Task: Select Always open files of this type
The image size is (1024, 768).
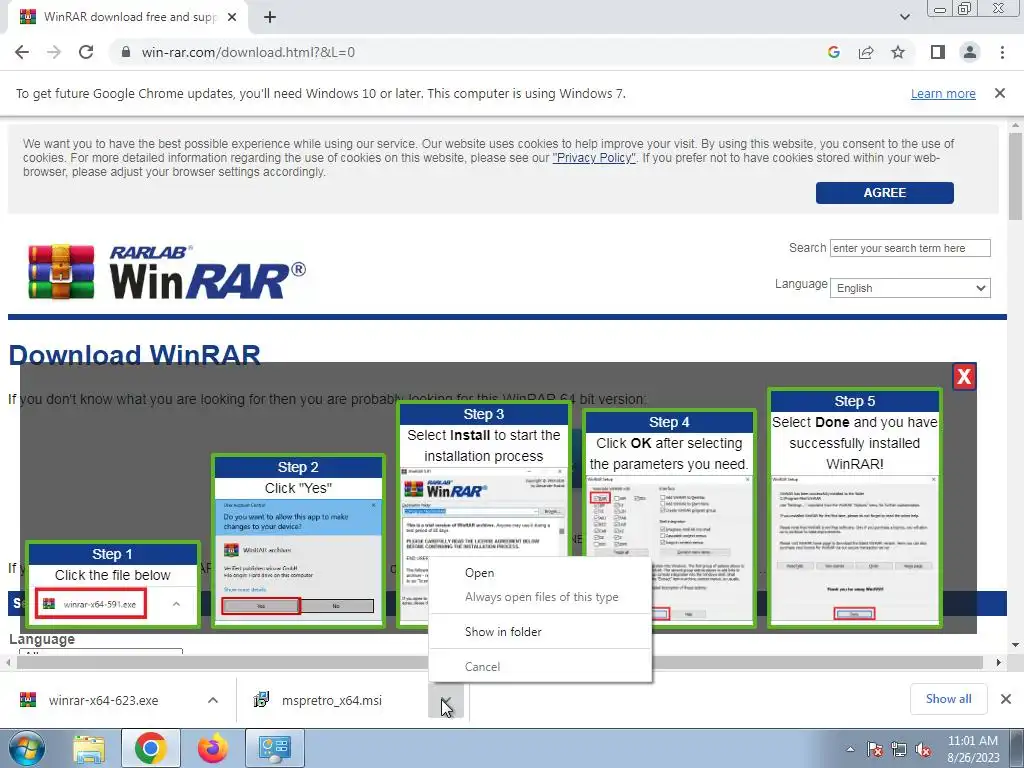Action: coord(541,597)
